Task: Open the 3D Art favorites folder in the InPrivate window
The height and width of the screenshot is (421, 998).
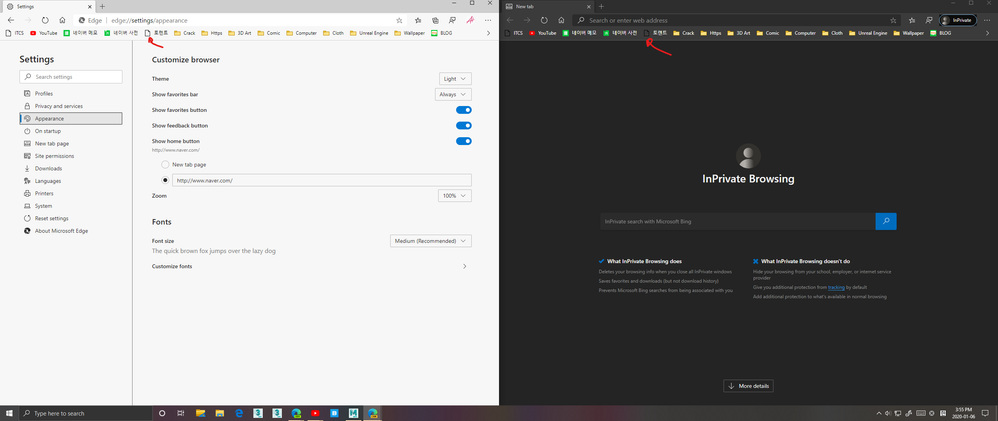Action: [x=739, y=32]
